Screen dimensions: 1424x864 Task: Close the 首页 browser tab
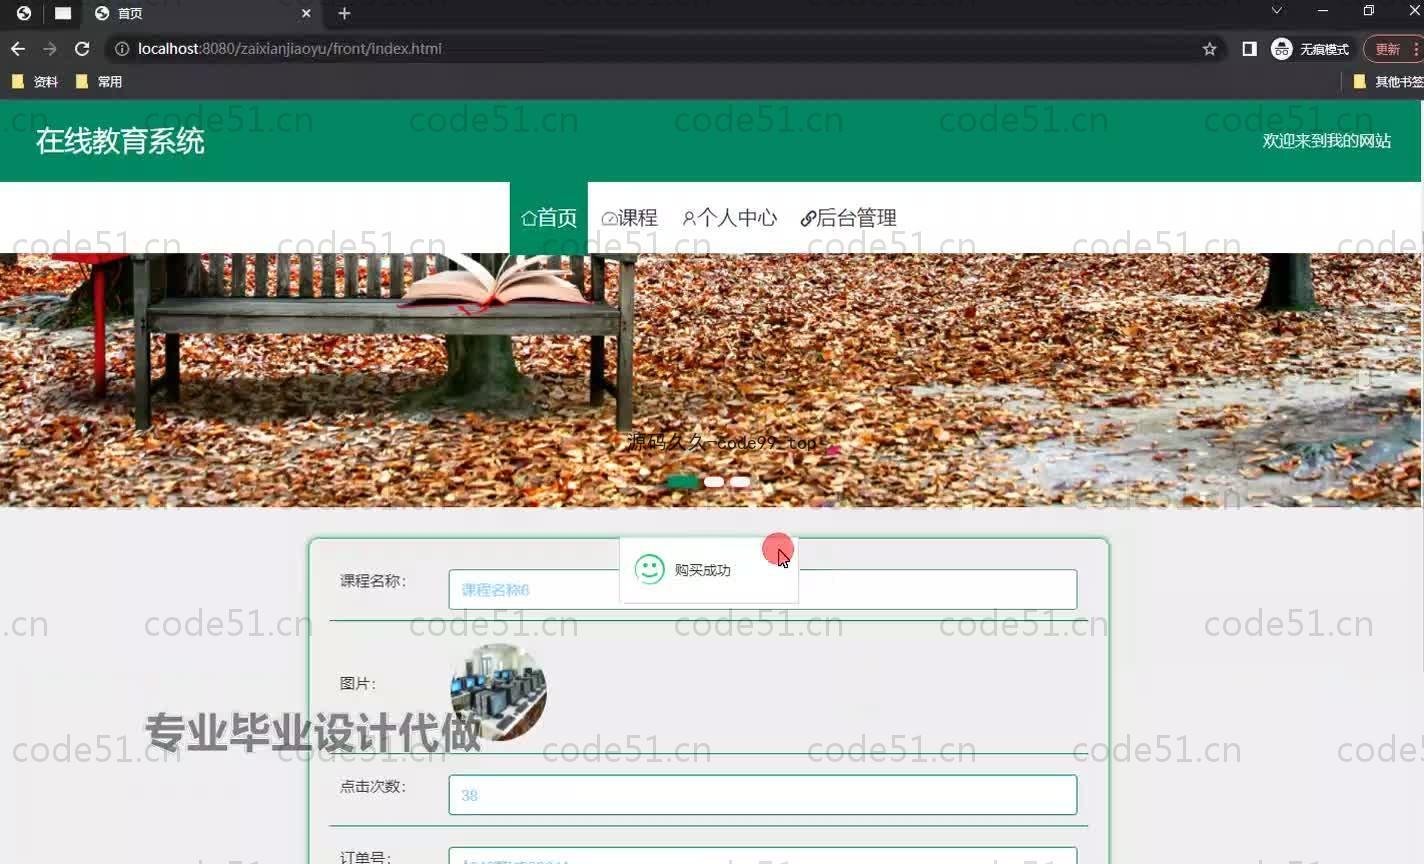(x=306, y=13)
